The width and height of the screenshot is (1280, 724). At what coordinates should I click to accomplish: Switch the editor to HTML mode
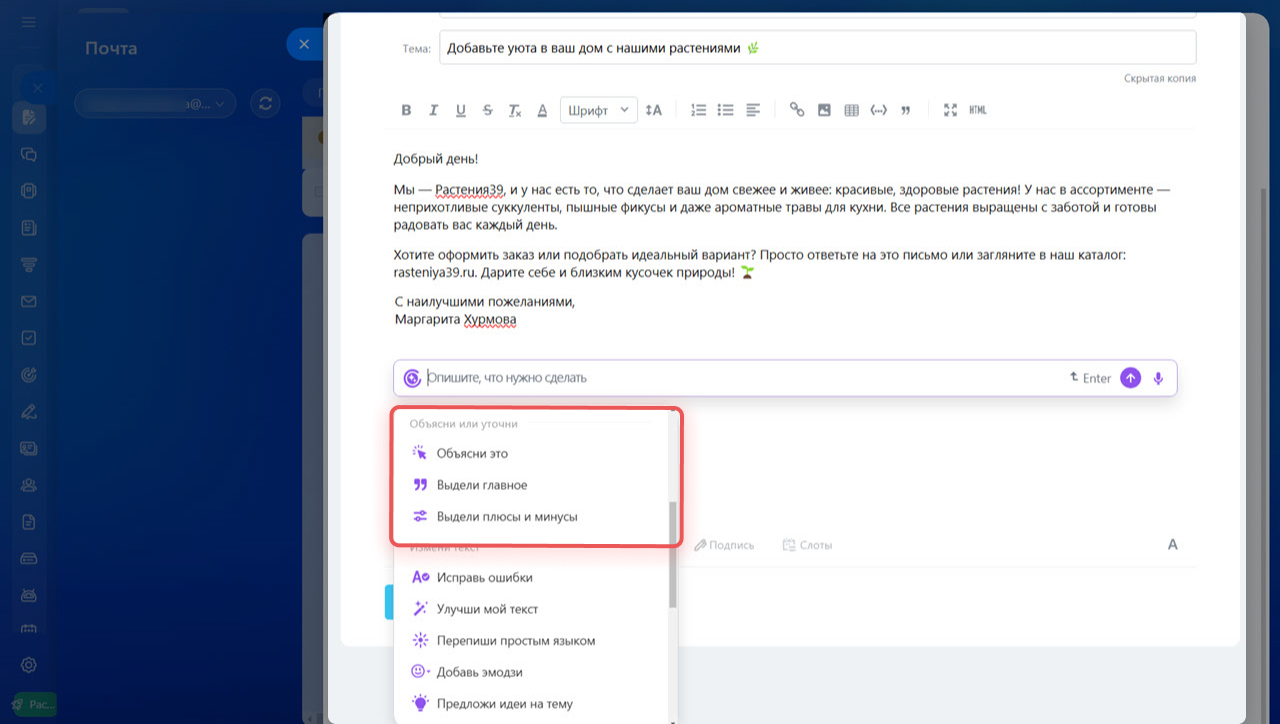[x=978, y=110]
